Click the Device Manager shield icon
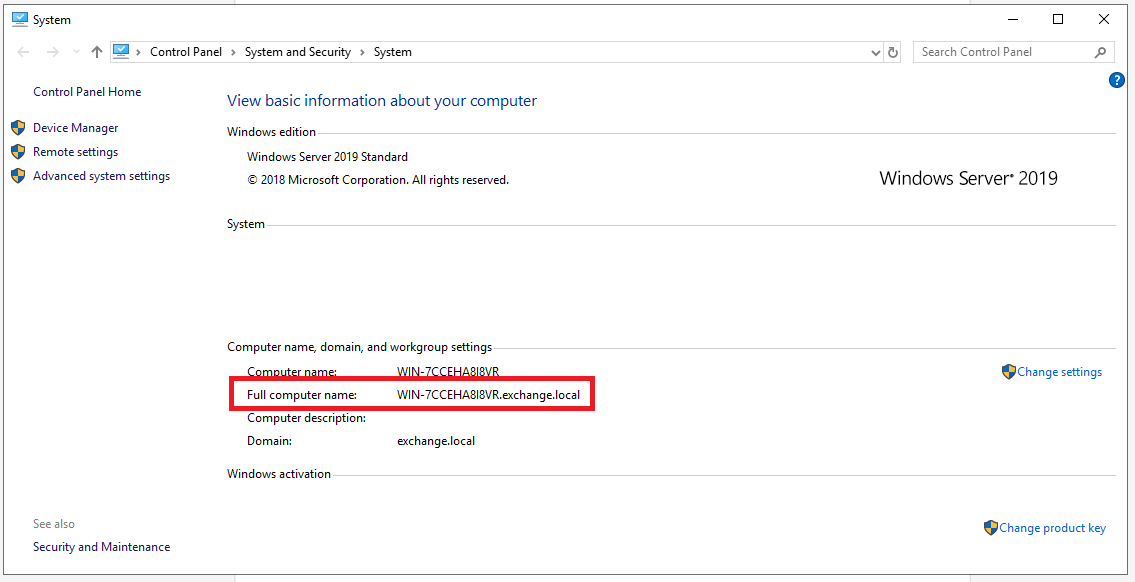 coord(19,128)
